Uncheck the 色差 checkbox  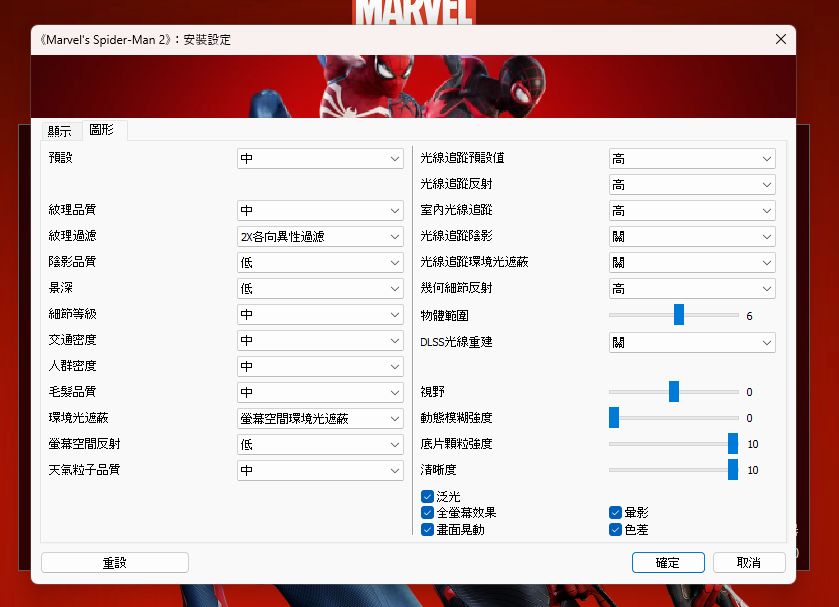click(615, 529)
